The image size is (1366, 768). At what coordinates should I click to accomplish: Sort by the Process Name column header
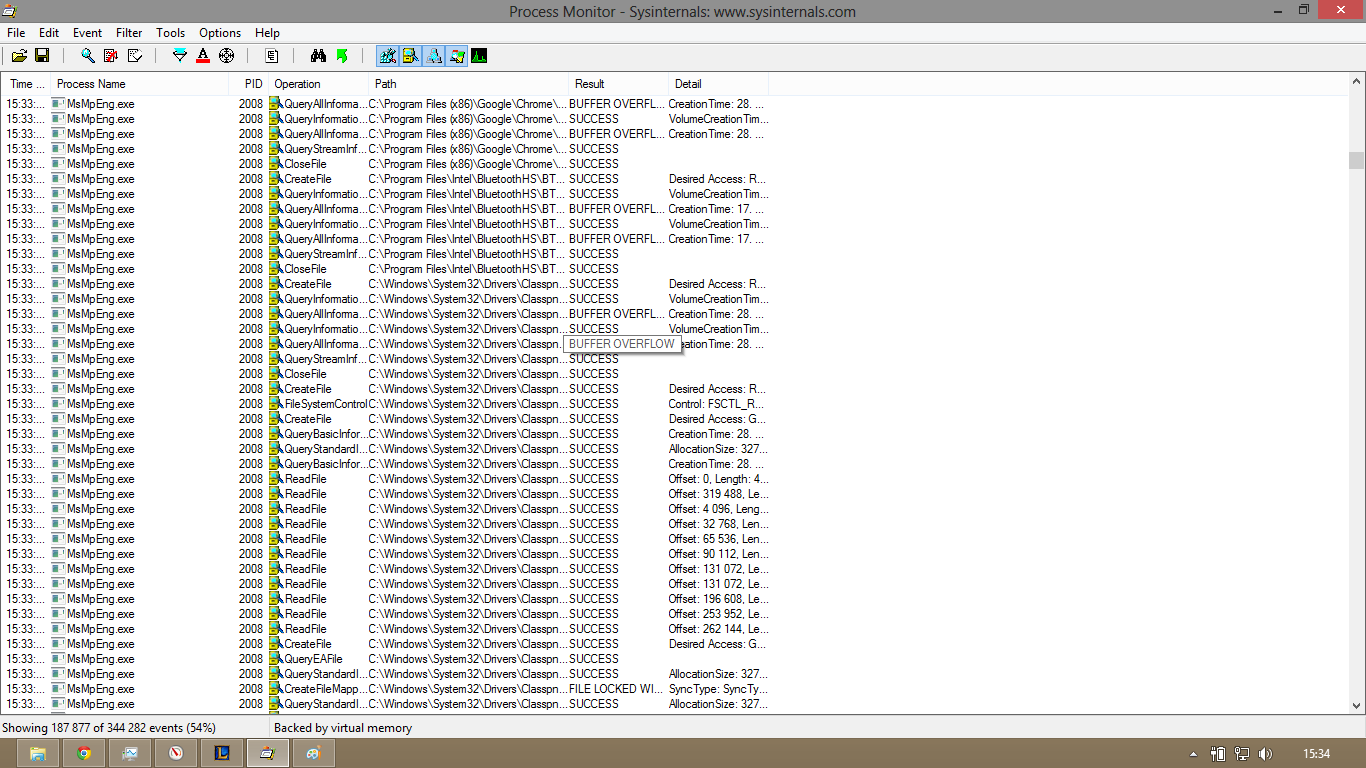point(138,84)
